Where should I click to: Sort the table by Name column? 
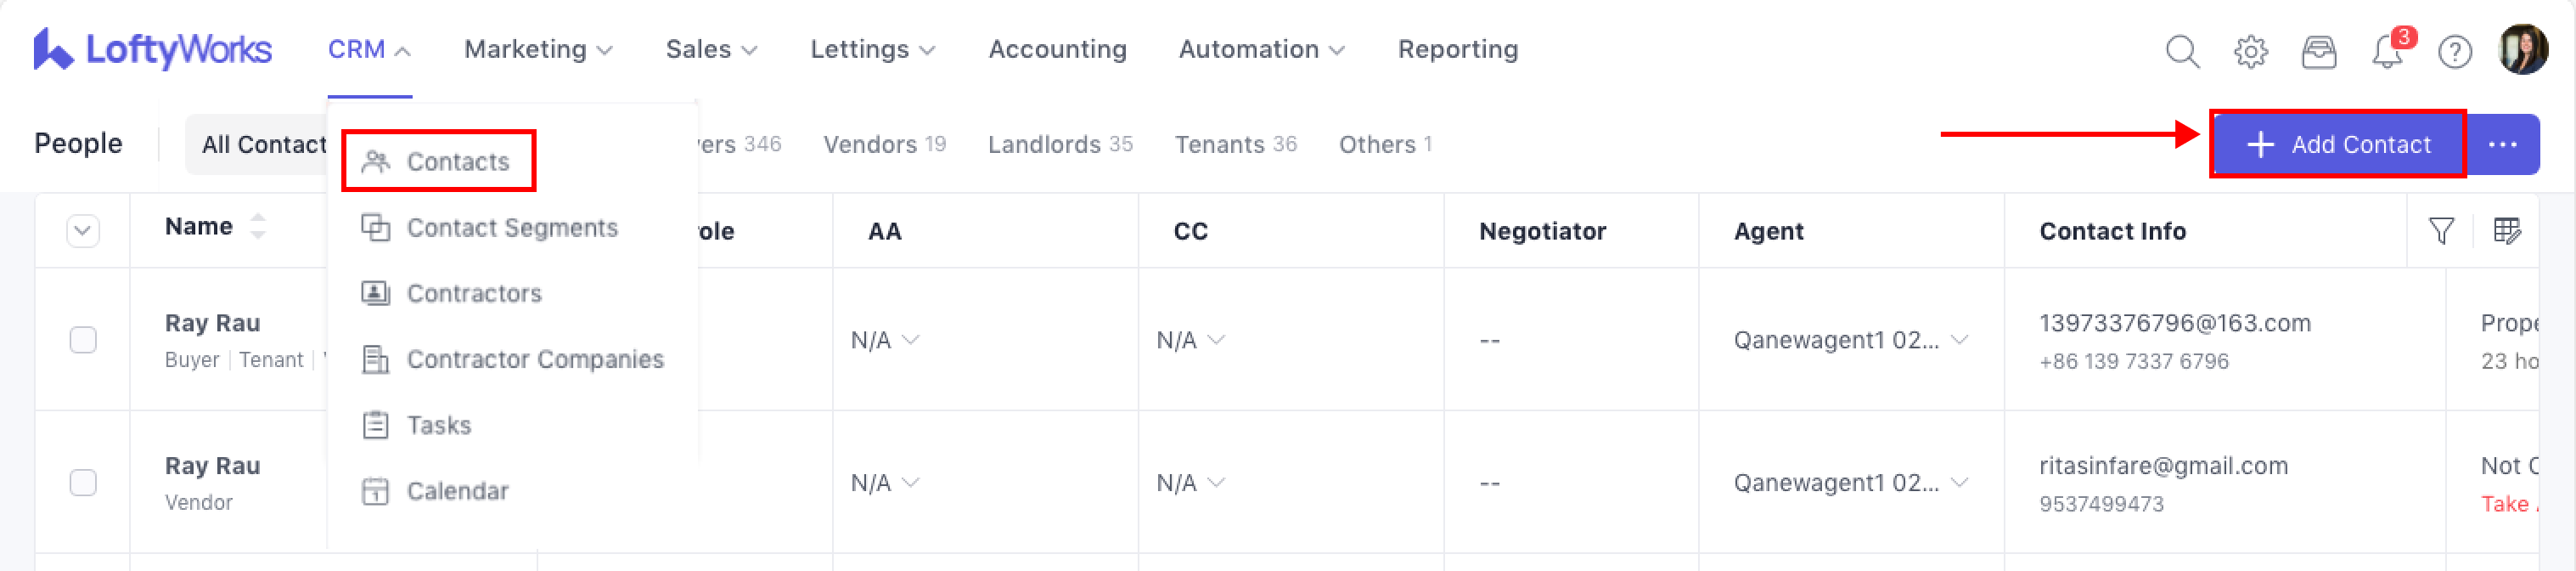258,227
